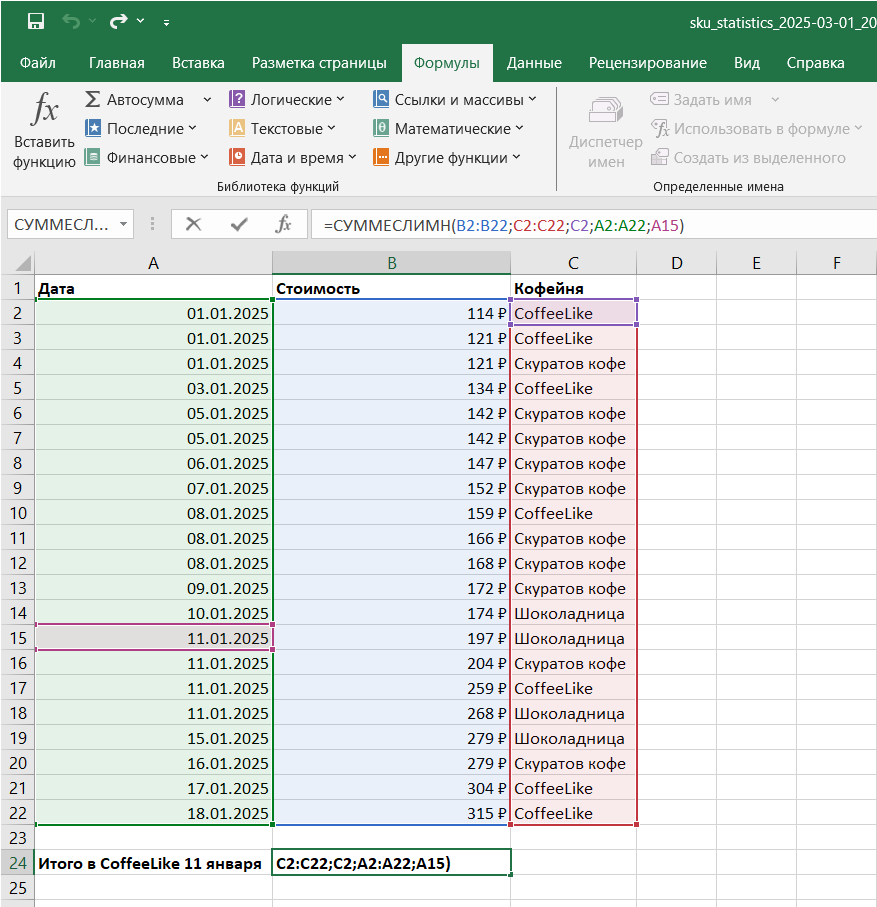Click the AutoSum sigma icon
The width and height of the screenshot is (877, 907).
click(x=93, y=100)
